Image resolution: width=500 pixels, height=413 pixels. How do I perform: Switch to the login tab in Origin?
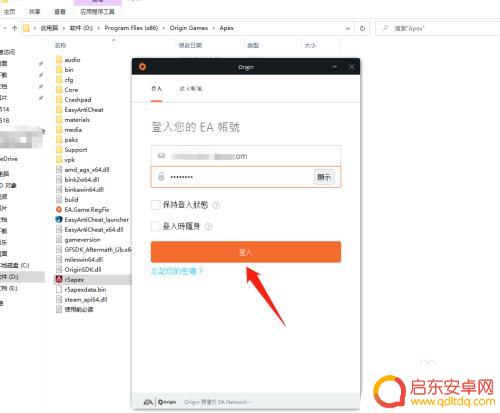[x=156, y=89]
